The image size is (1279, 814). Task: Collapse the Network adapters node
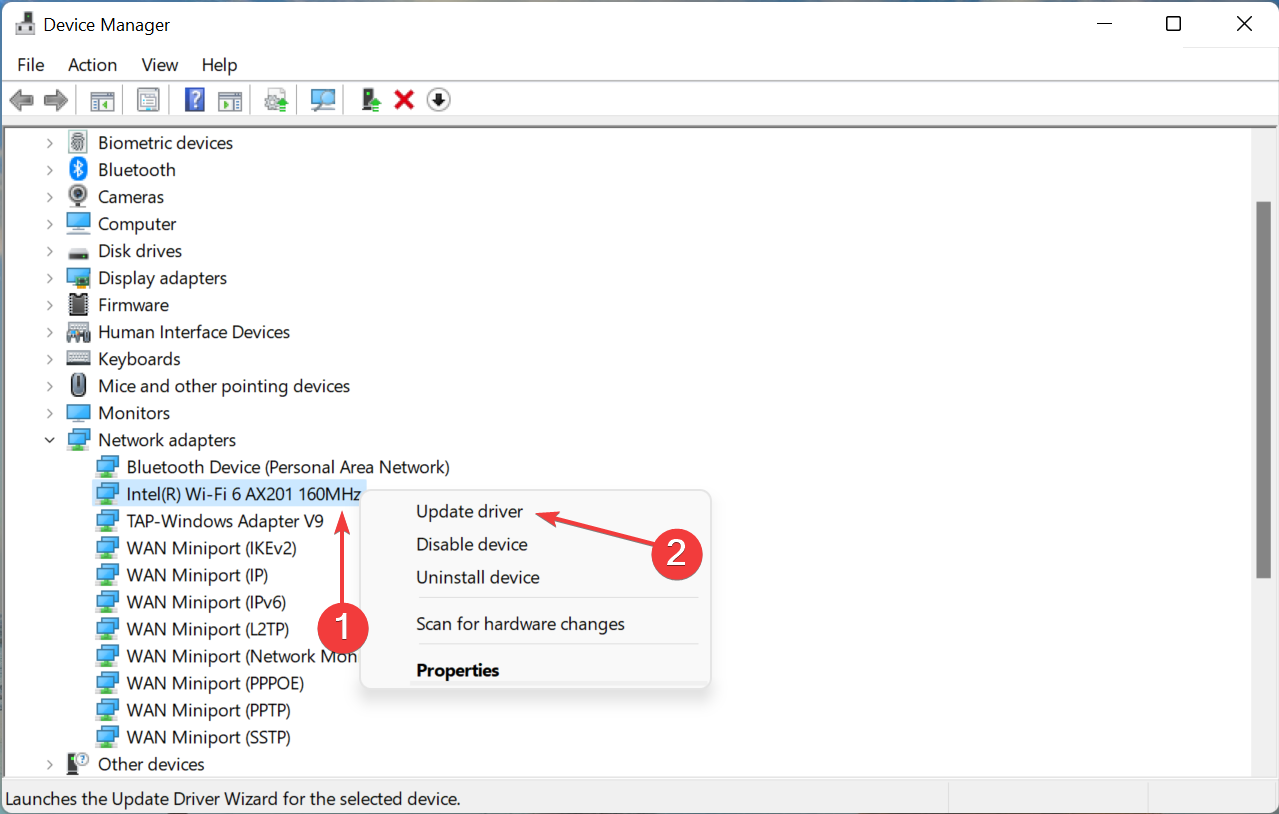[50, 440]
